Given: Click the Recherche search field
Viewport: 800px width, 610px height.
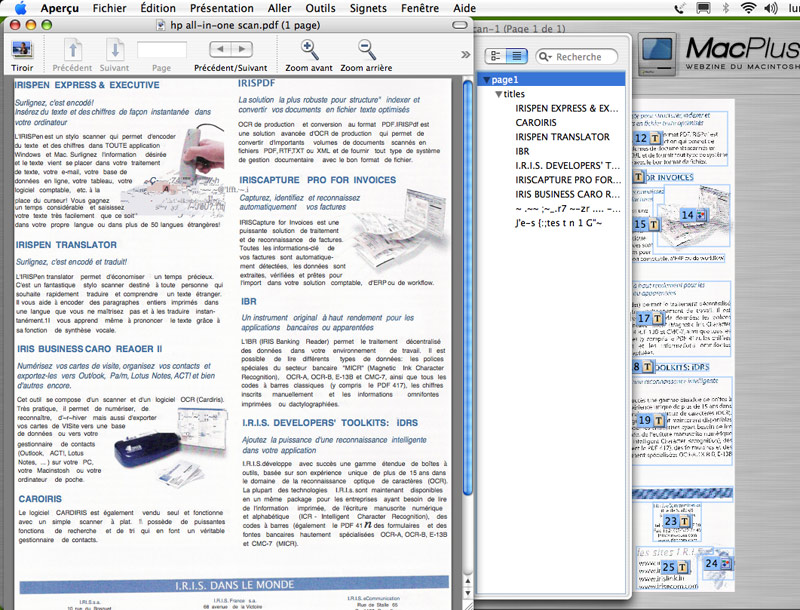Looking at the screenshot, I should [x=577, y=57].
